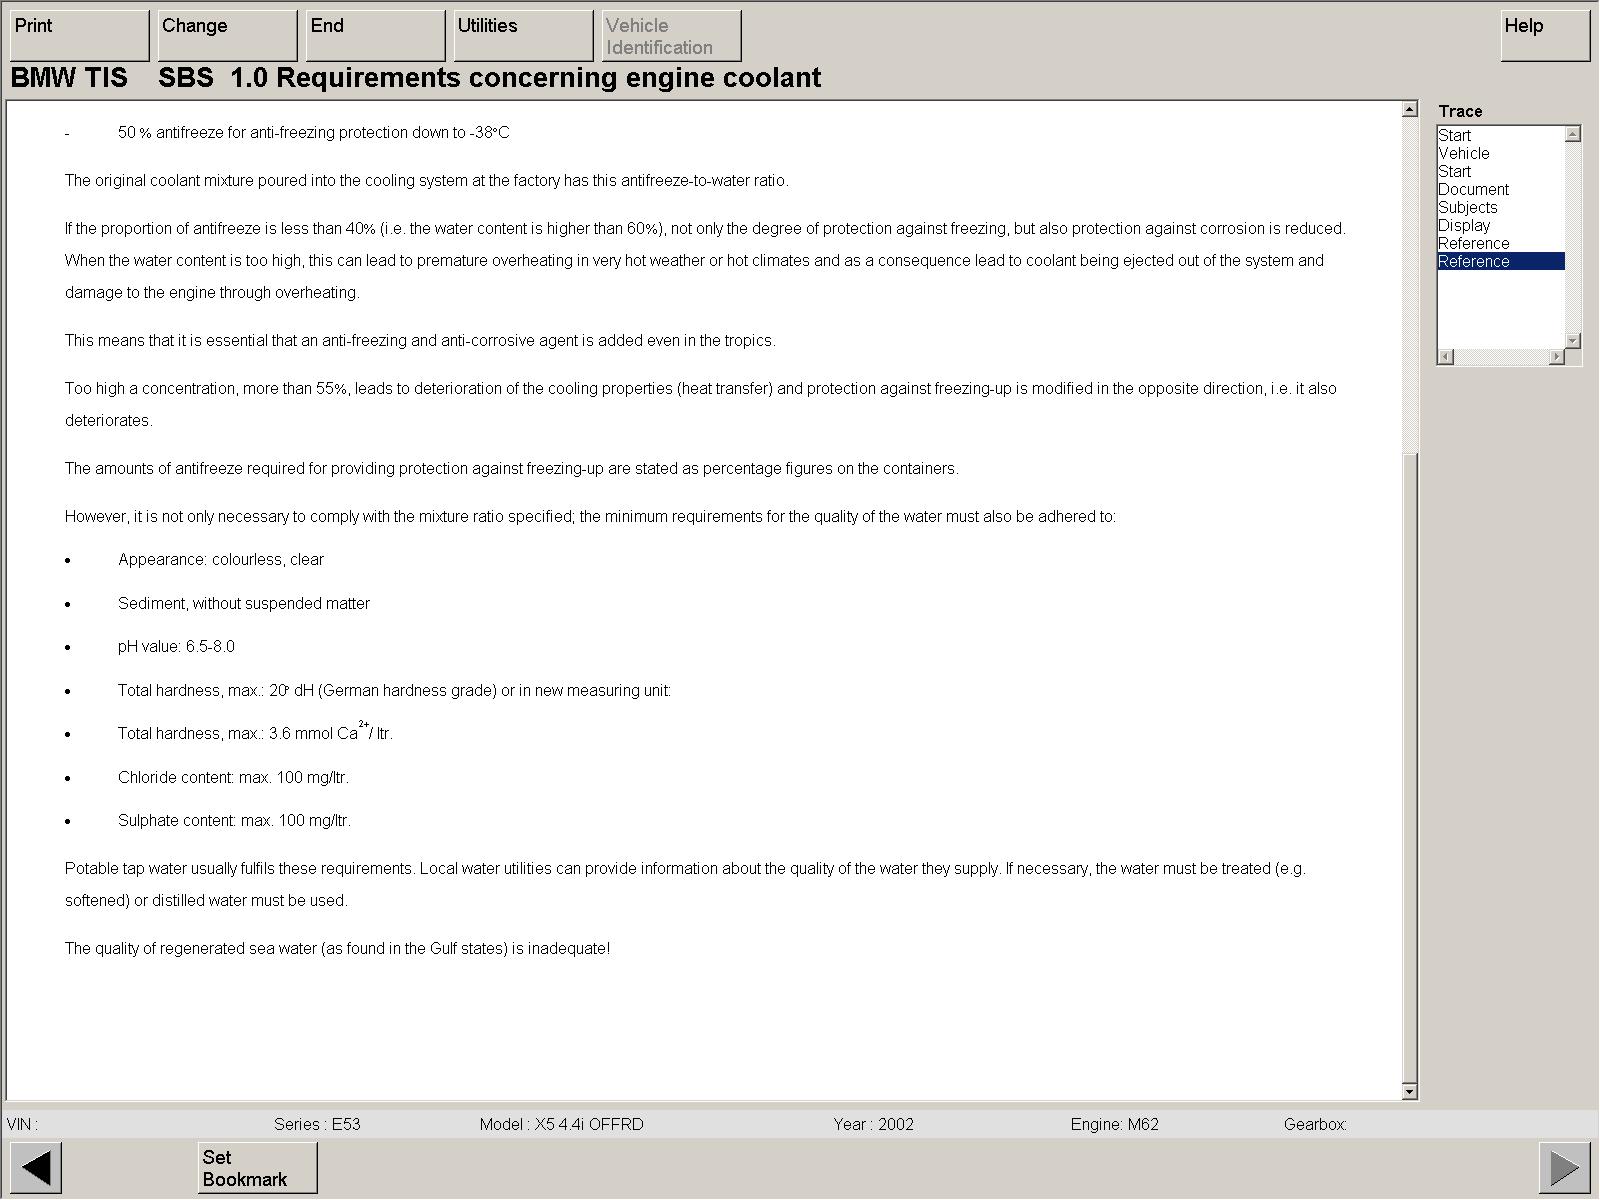Click the document scrollbar up arrow
Image resolution: width=1600 pixels, height=1200 pixels.
pos(1410,109)
